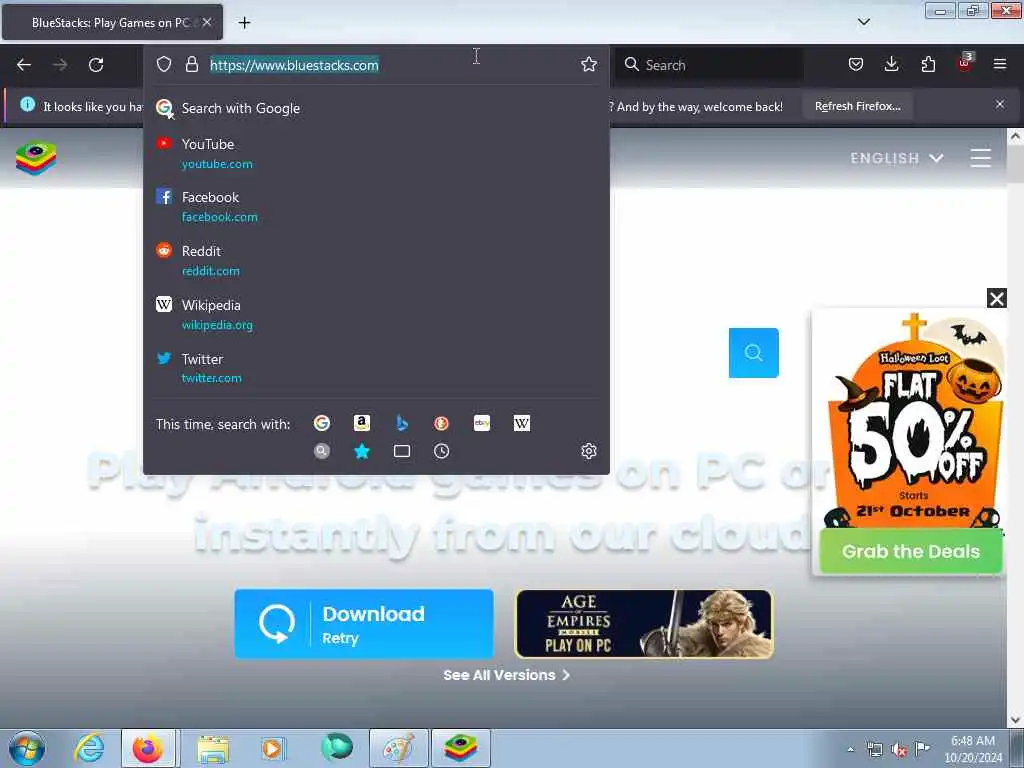Open search settings gear
This screenshot has height=768, width=1024.
click(588, 451)
